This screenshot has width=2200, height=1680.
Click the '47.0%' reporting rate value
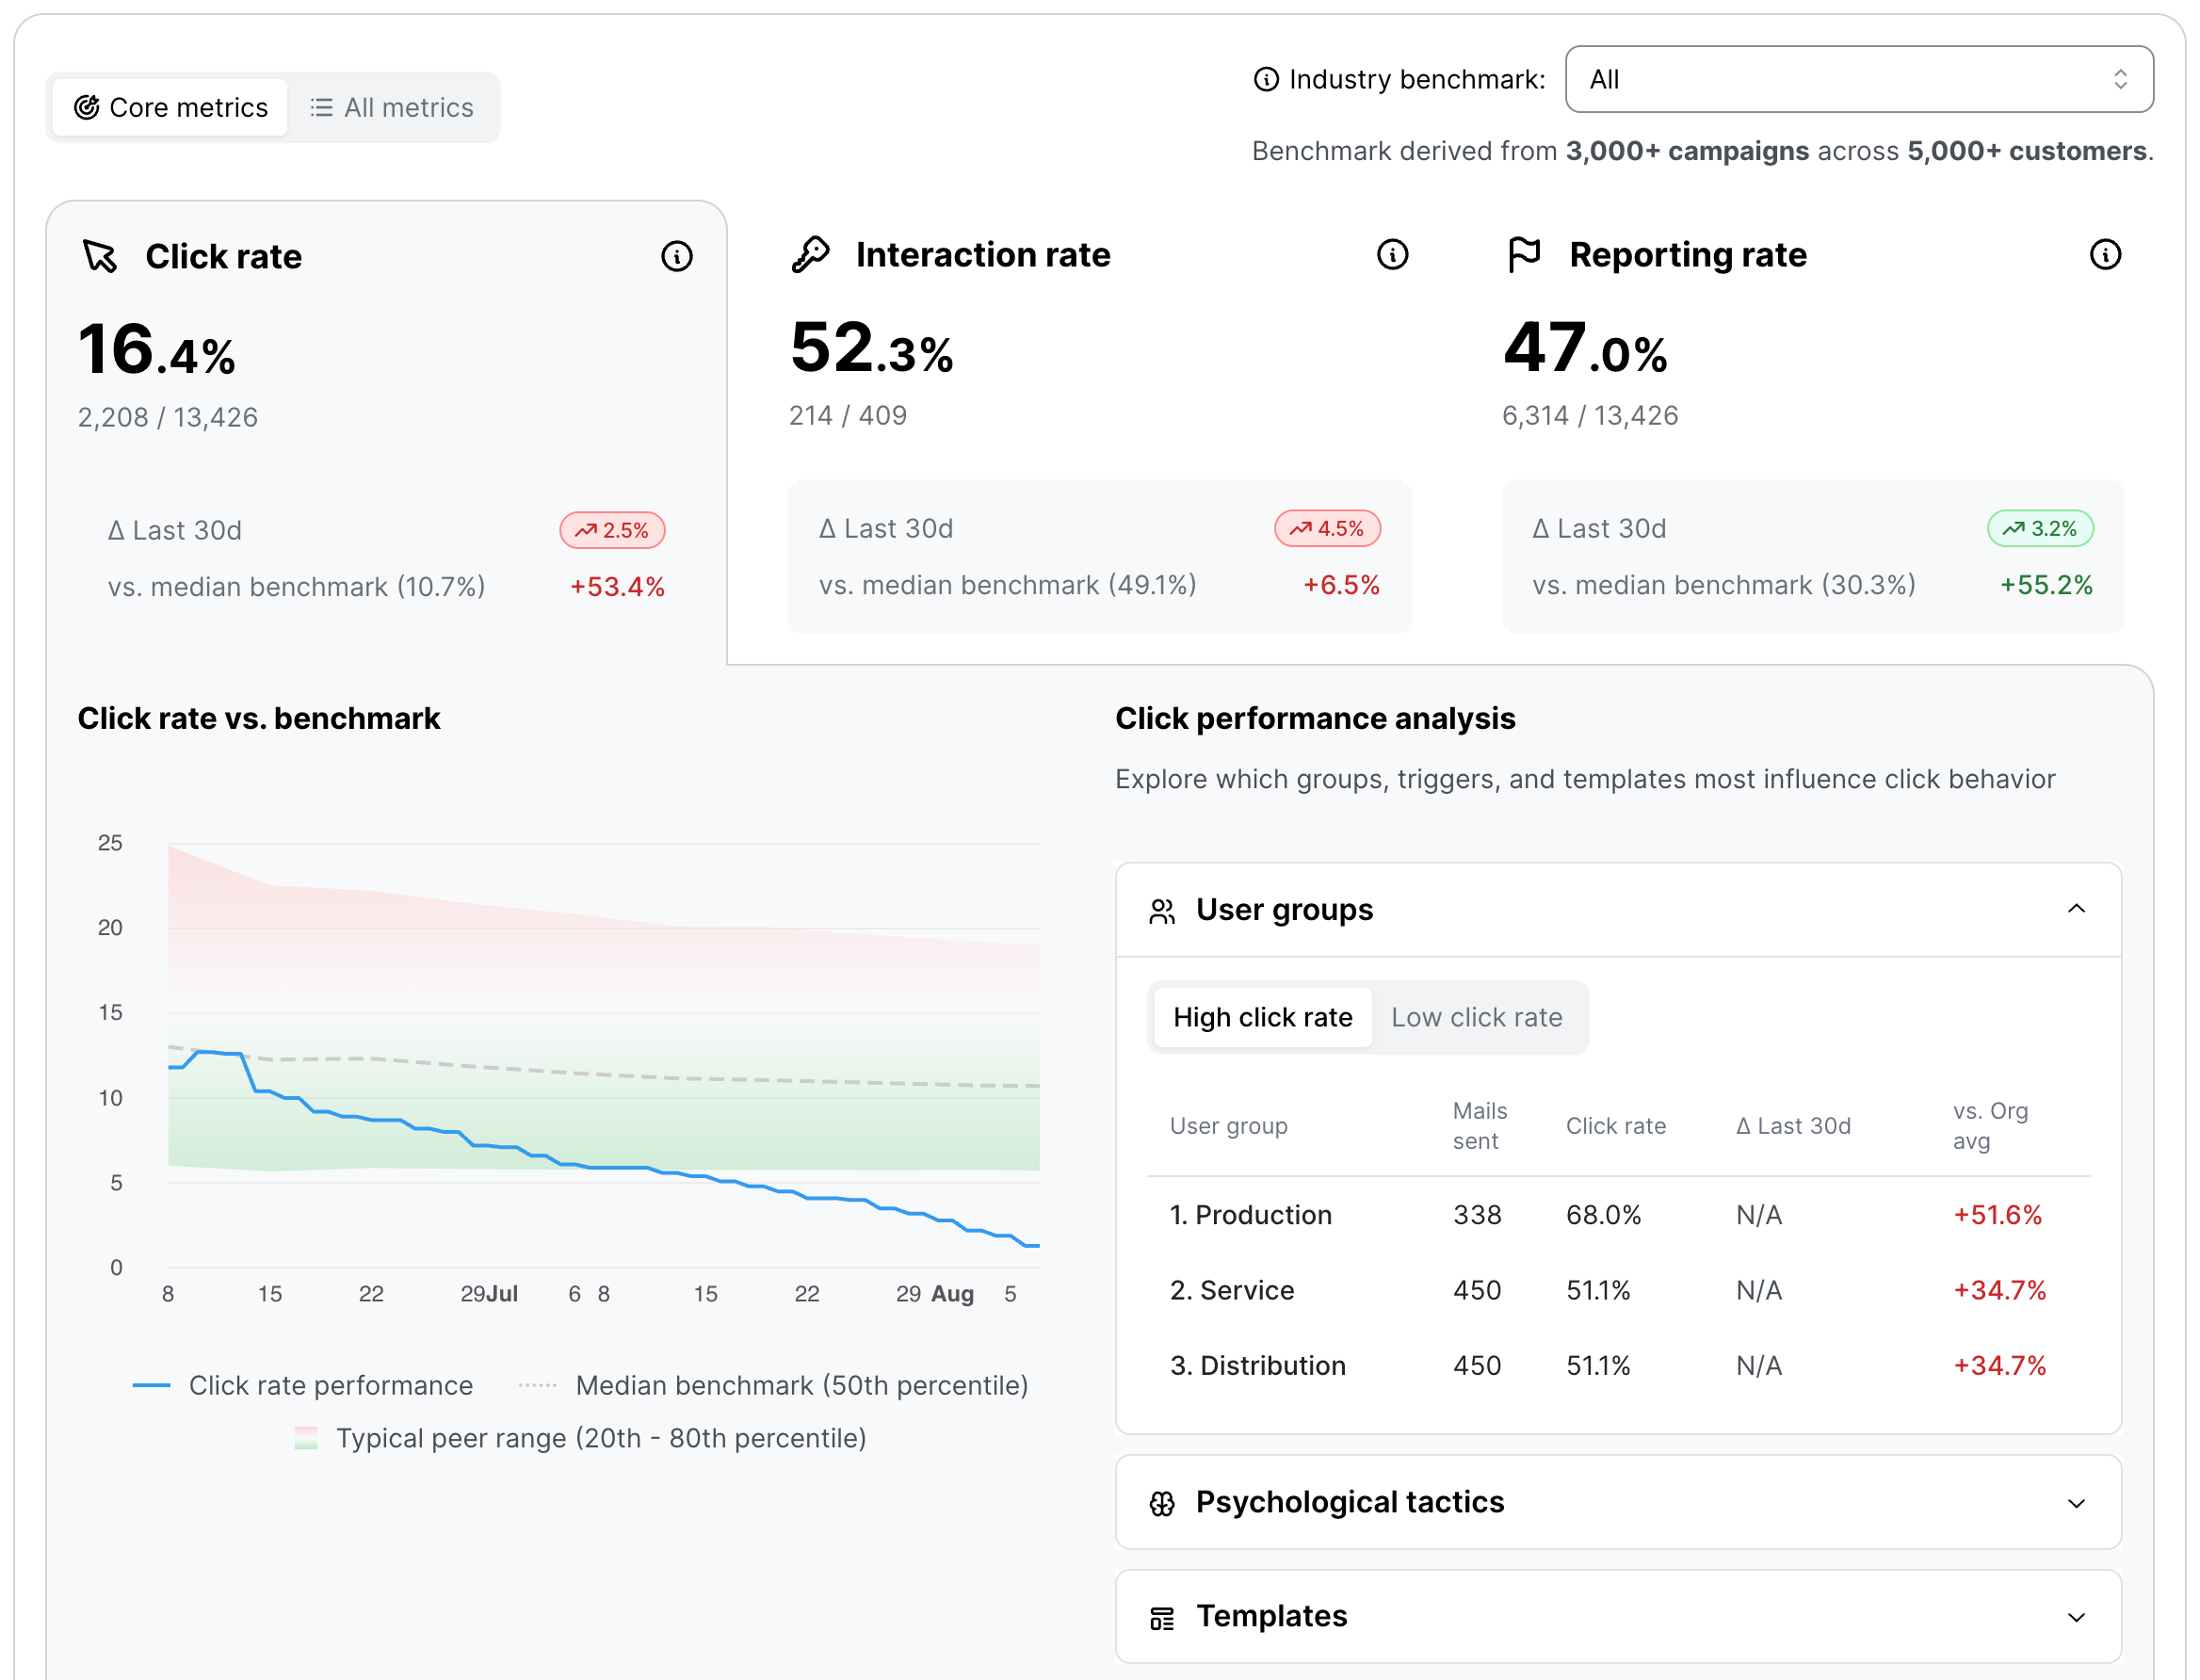tap(1585, 349)
